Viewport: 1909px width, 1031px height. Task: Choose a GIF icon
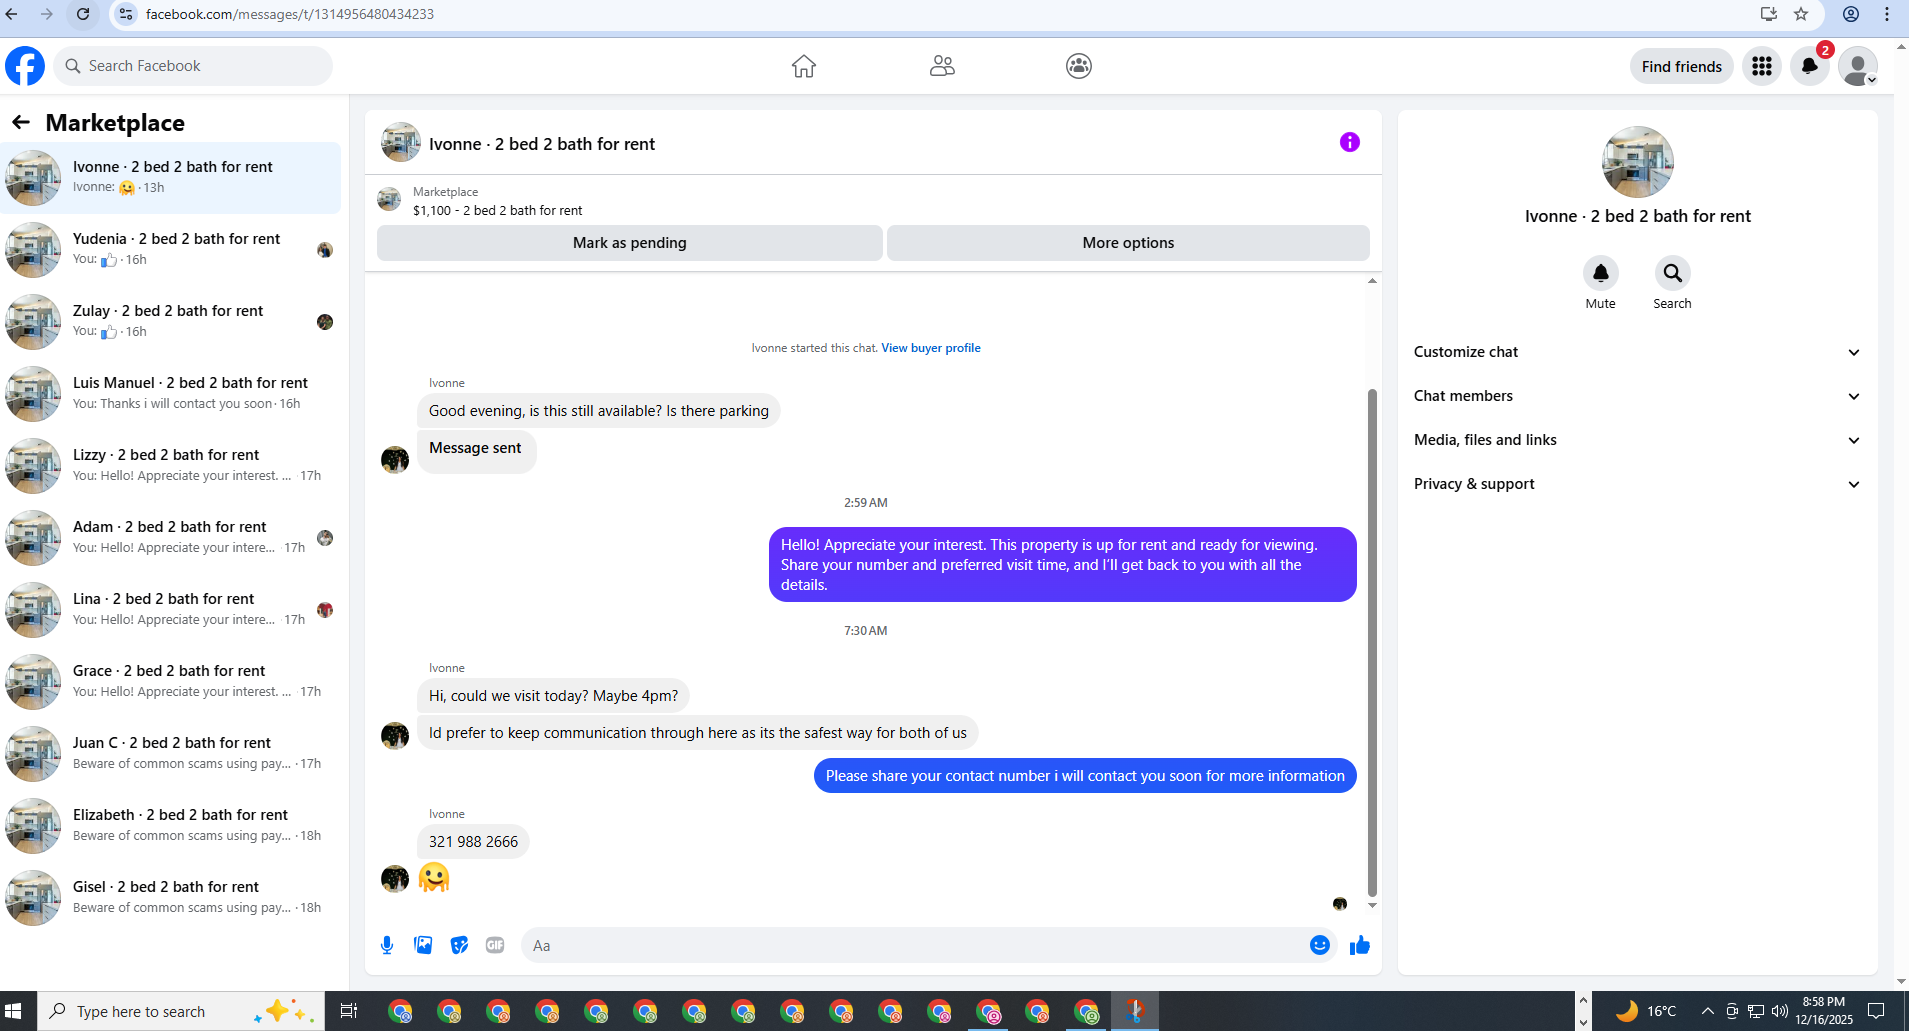[495, 945]
